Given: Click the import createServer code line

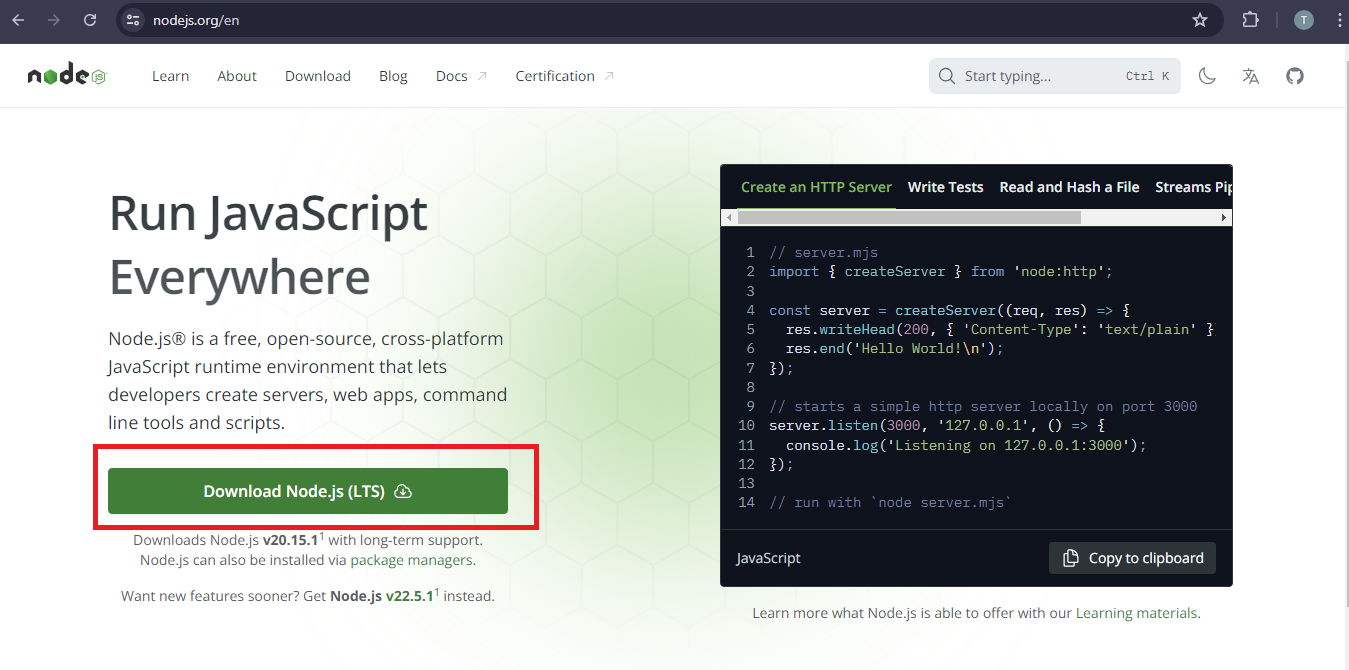Looking at the screenshot, I should click(941, 271).
